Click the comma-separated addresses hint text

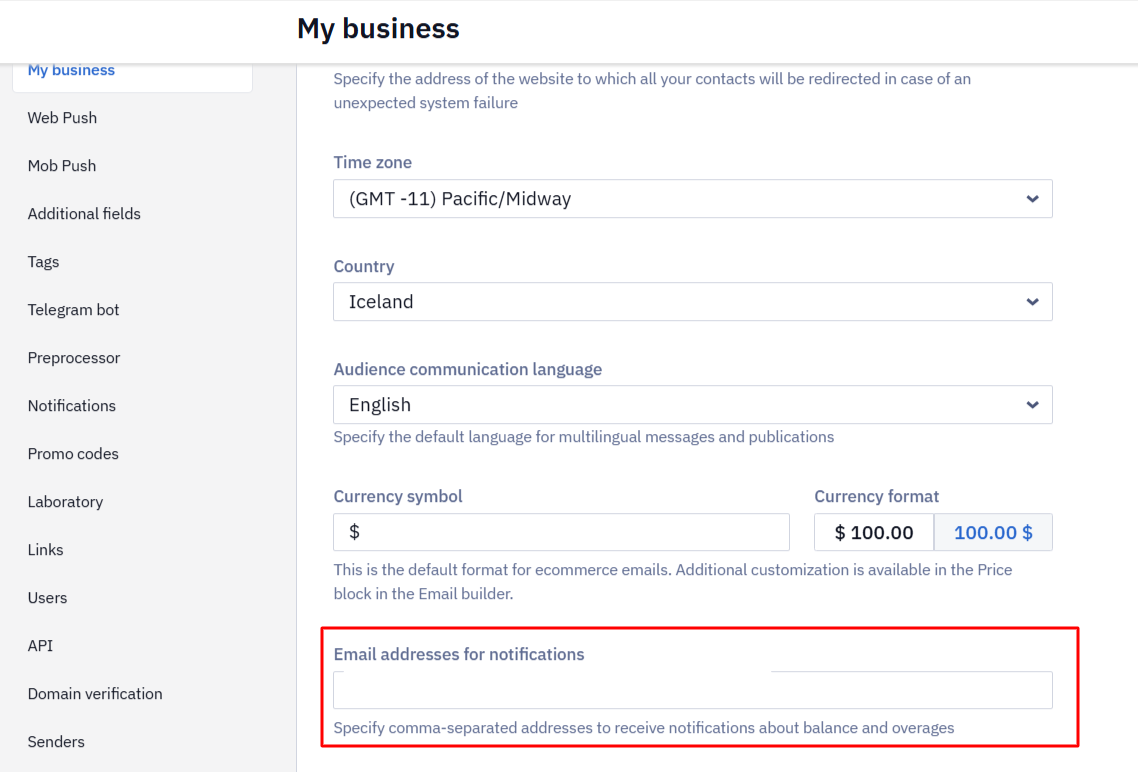coord(644,728)
